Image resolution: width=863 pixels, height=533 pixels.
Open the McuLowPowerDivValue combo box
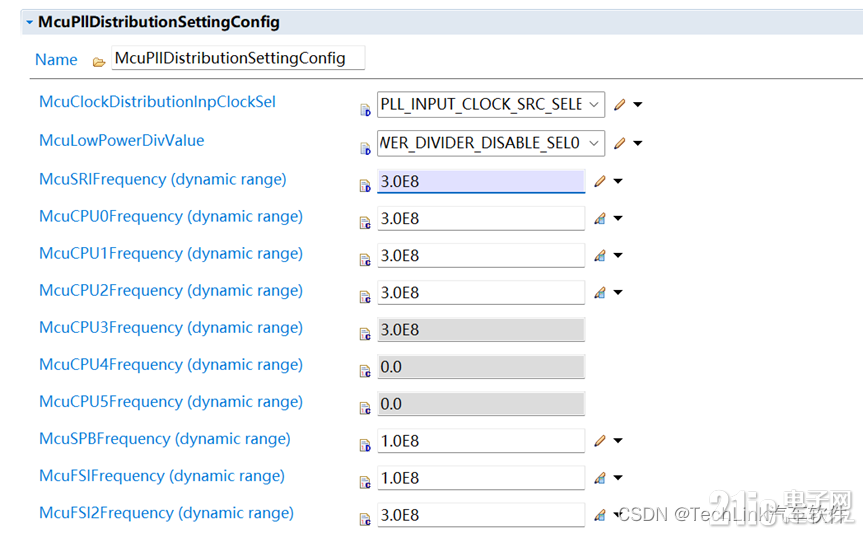pos(490,143)
